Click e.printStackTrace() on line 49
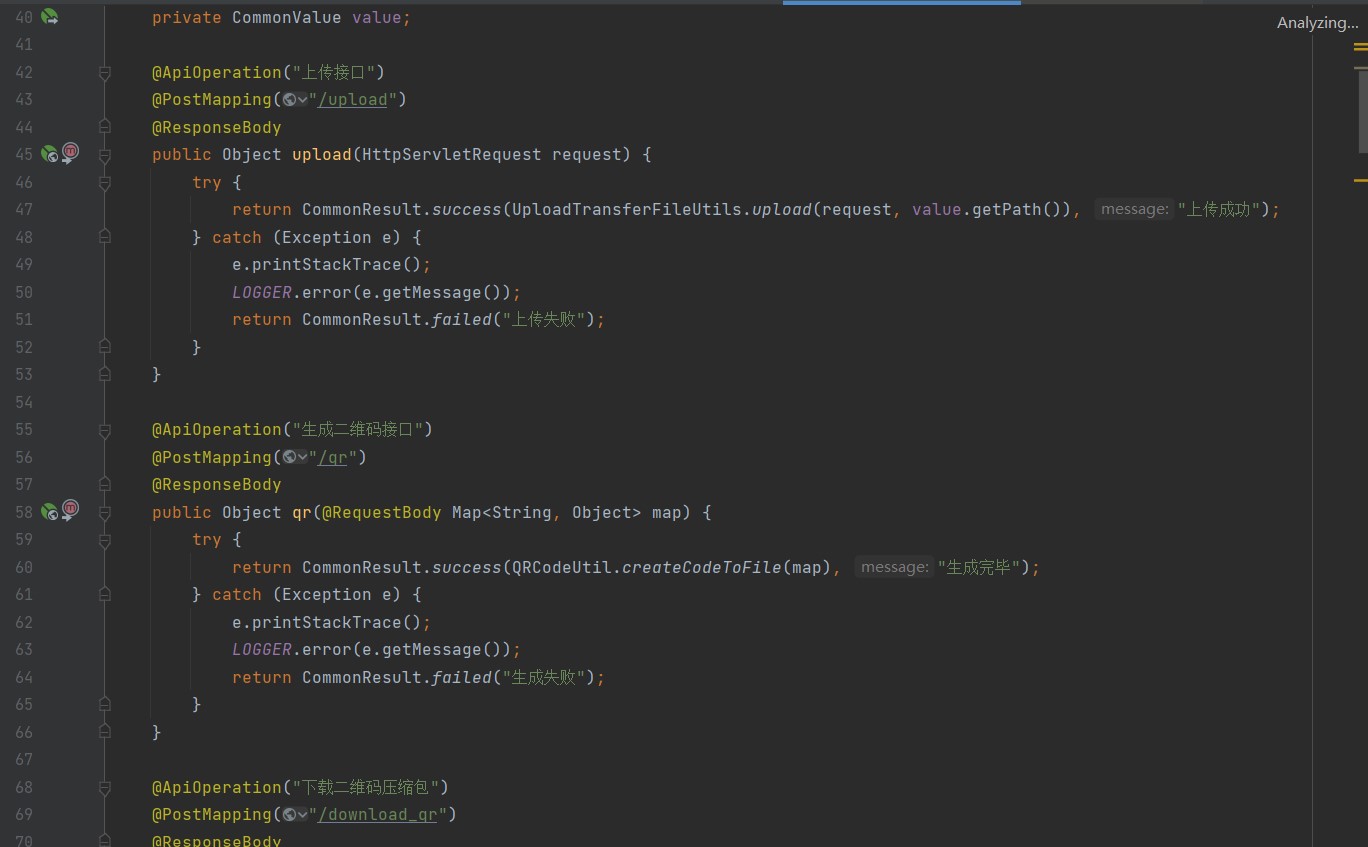 [327, 264]
